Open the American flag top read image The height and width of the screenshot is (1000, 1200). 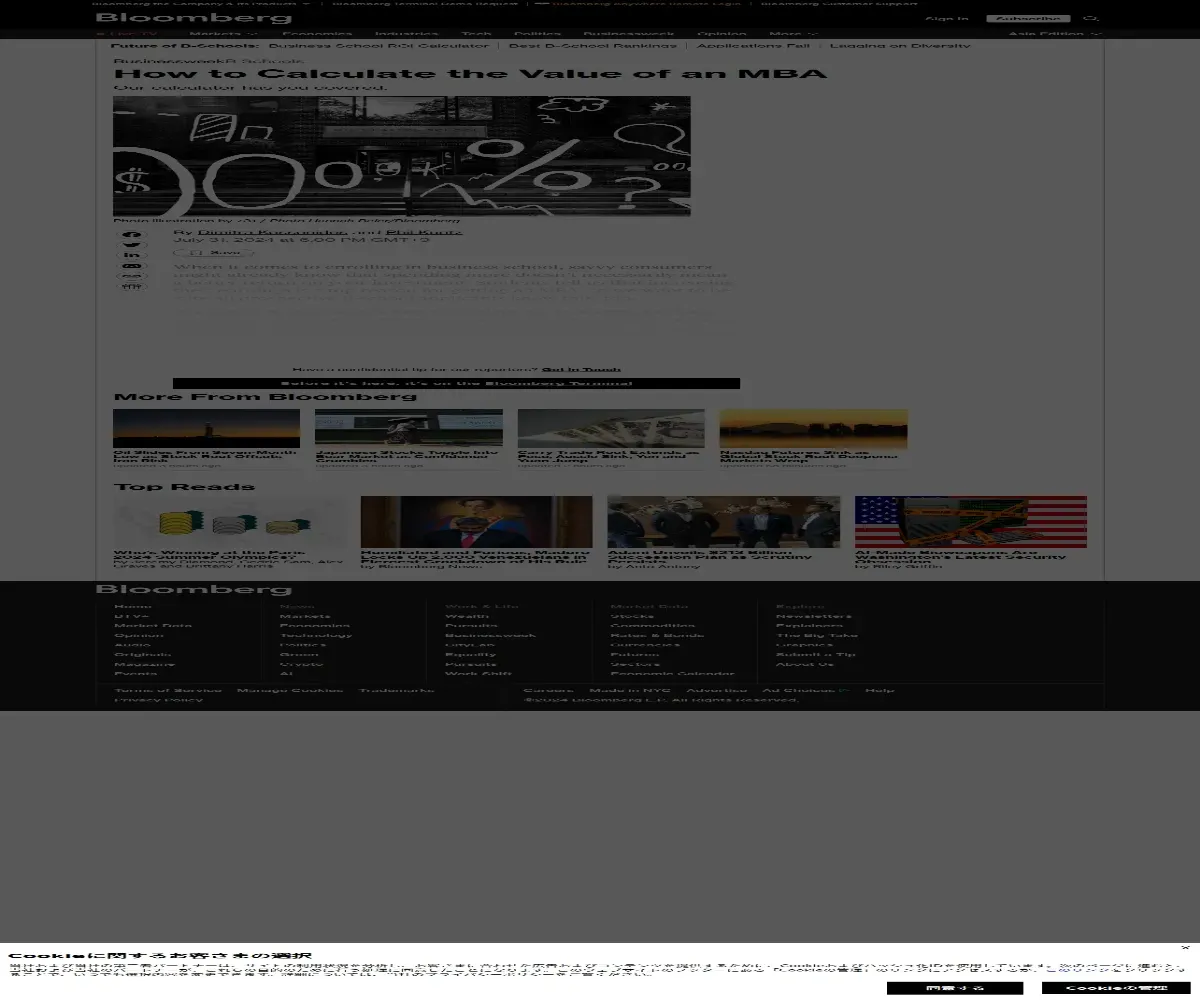[x=971, y=521]
